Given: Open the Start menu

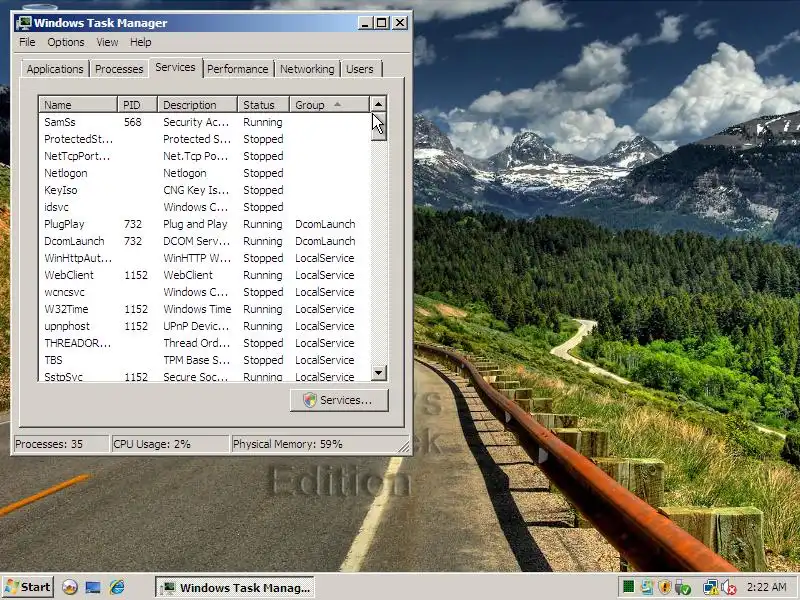Looking at the screenshot, I should coord(28,587).
